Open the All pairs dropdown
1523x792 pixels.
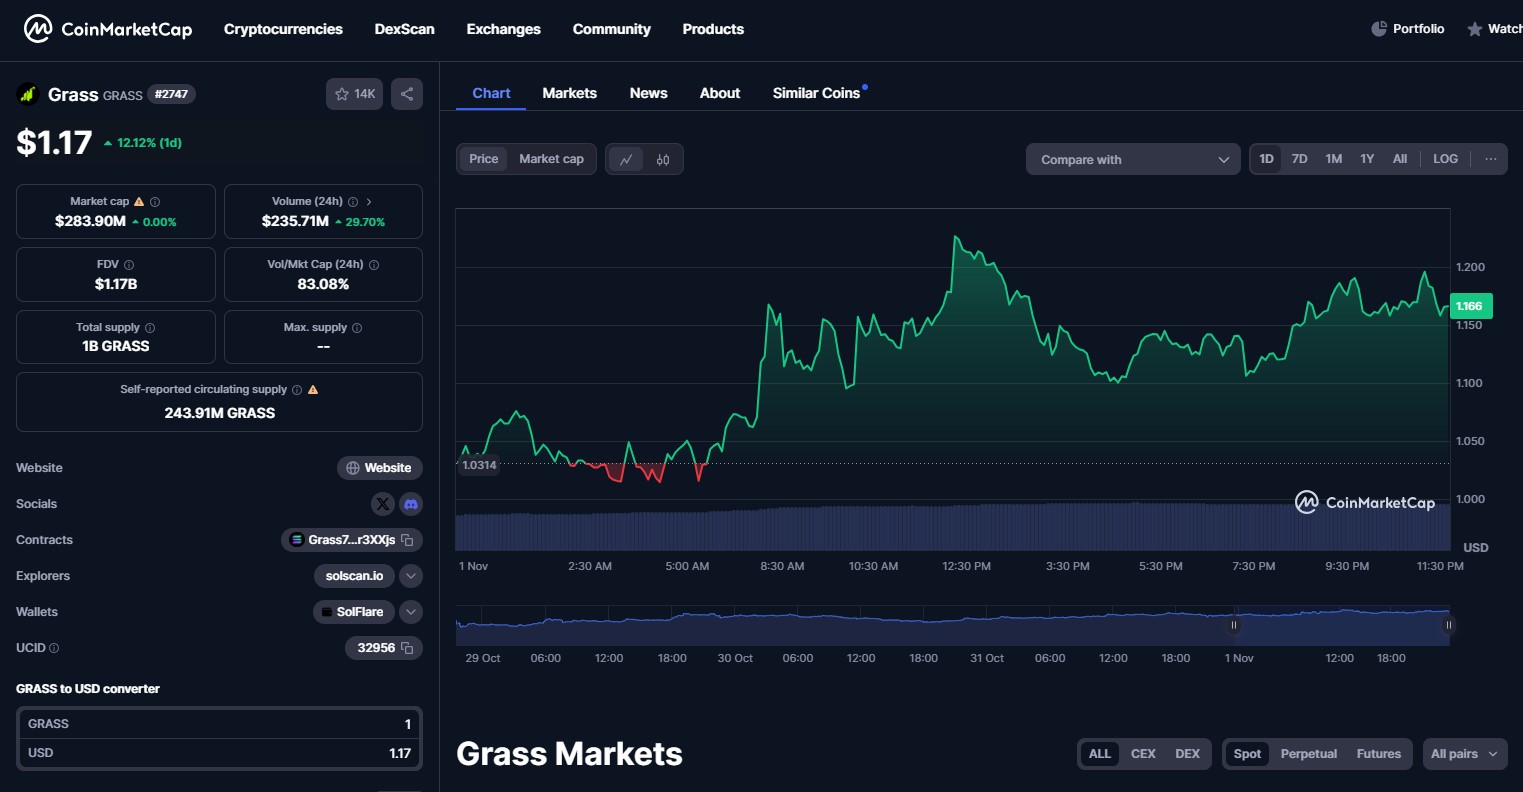click(x=1465, y=754)
